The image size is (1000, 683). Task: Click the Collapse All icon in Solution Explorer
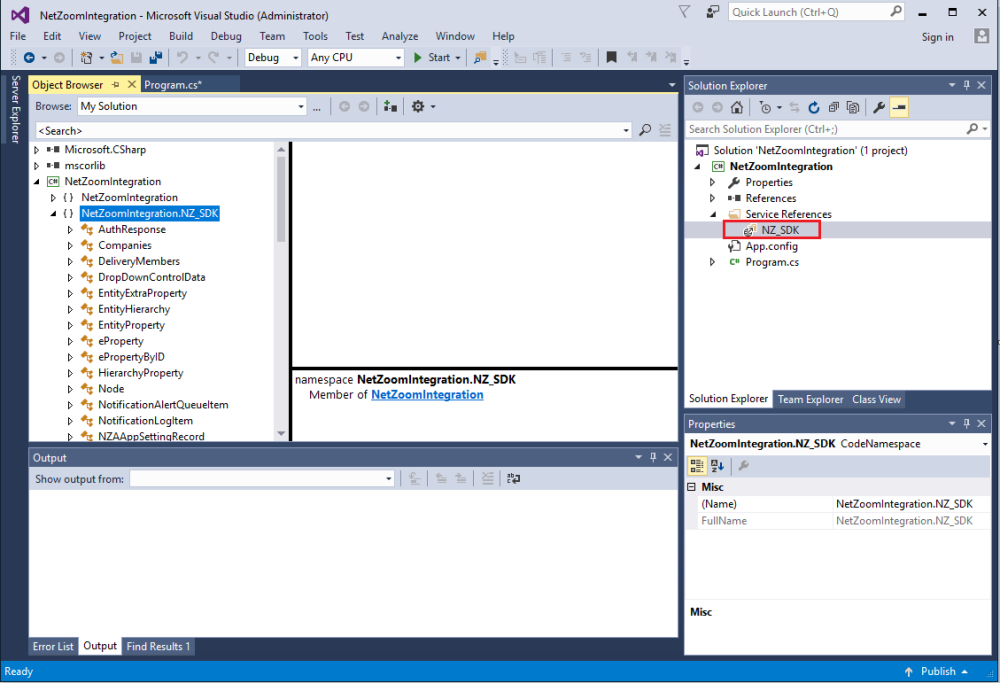click(834, 107)
